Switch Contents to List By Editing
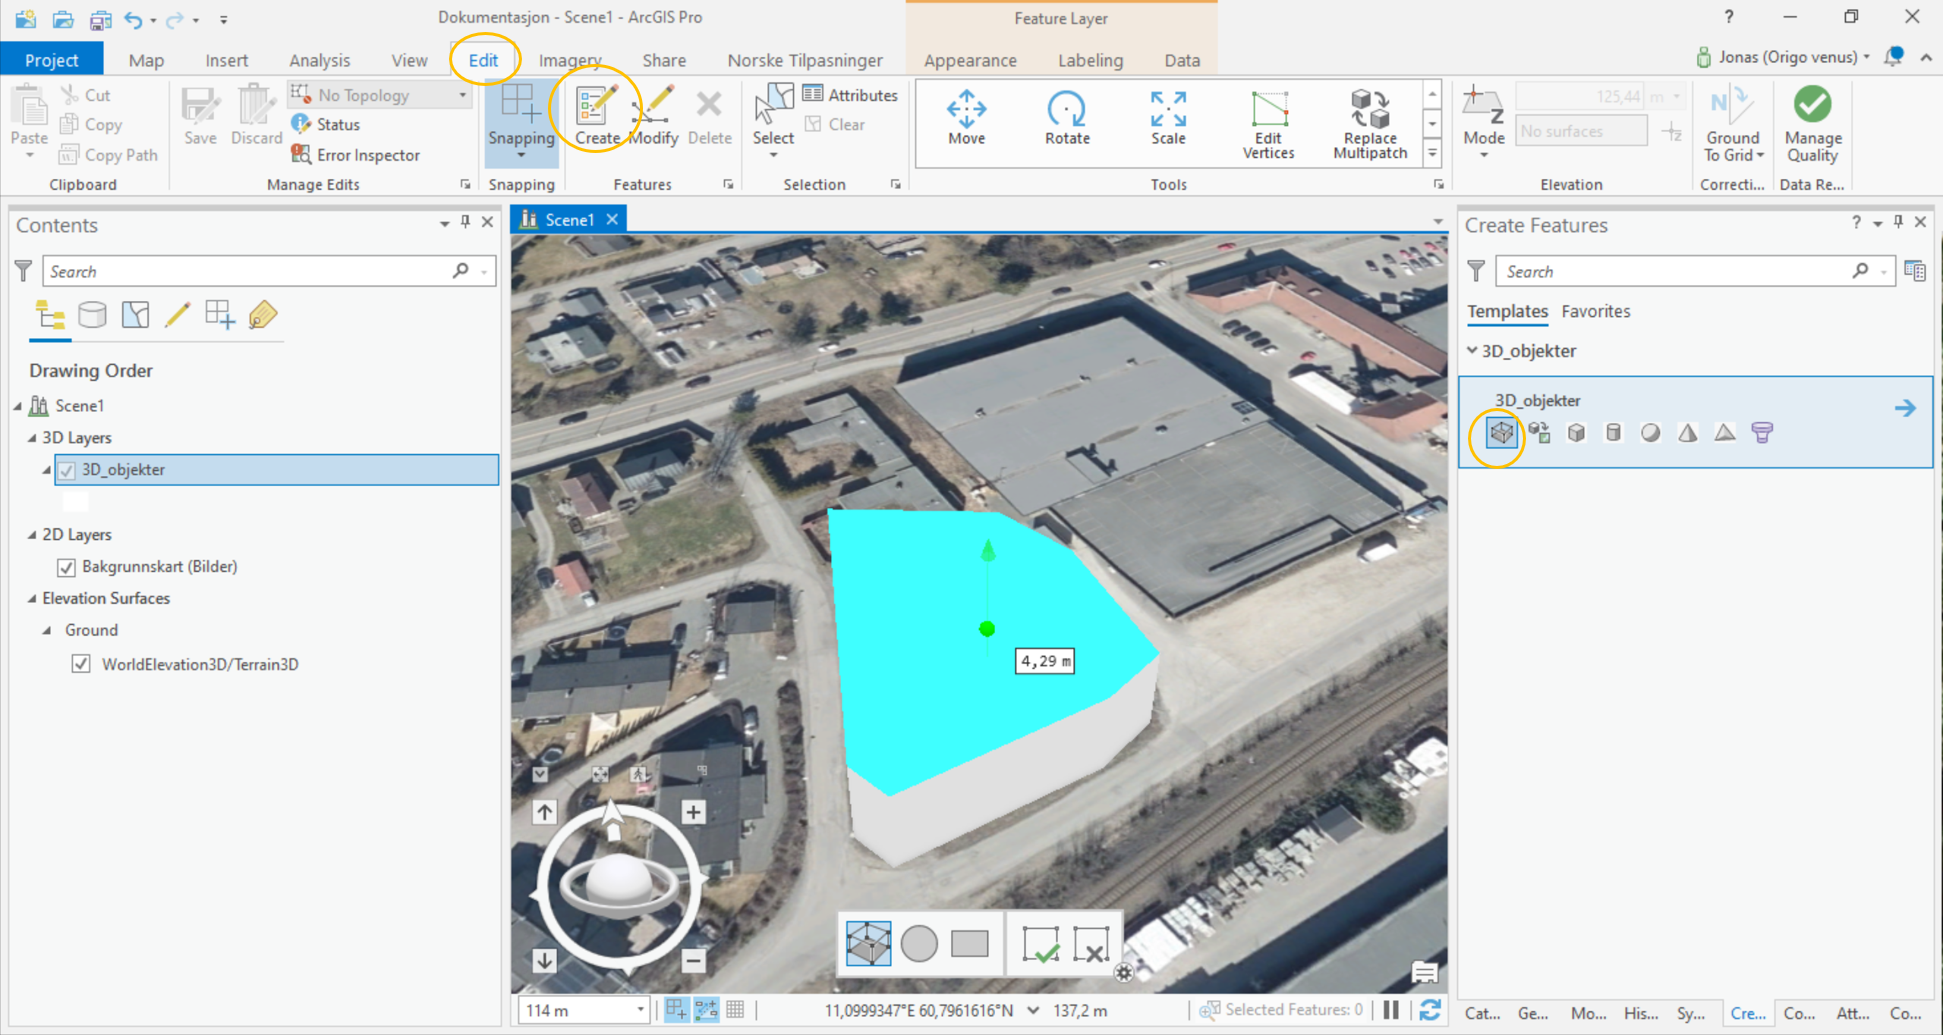Image resolution: width=1943 pixels, height=1035 pixels. pos(177,316)
